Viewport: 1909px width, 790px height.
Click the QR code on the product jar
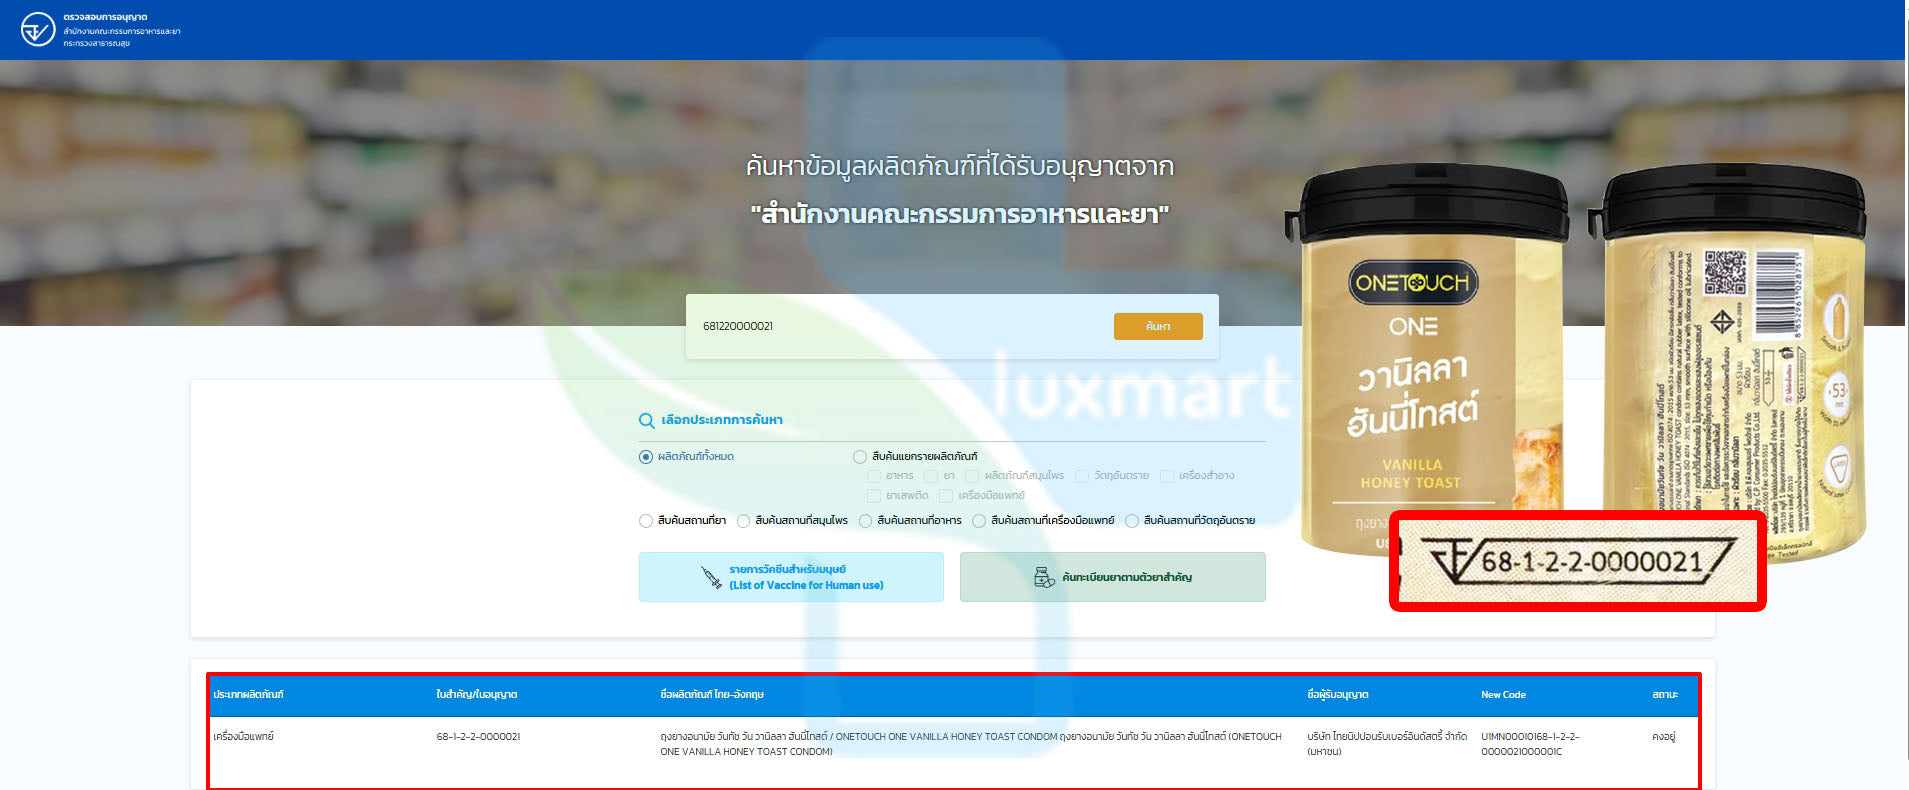click(x=1724, y=271)
